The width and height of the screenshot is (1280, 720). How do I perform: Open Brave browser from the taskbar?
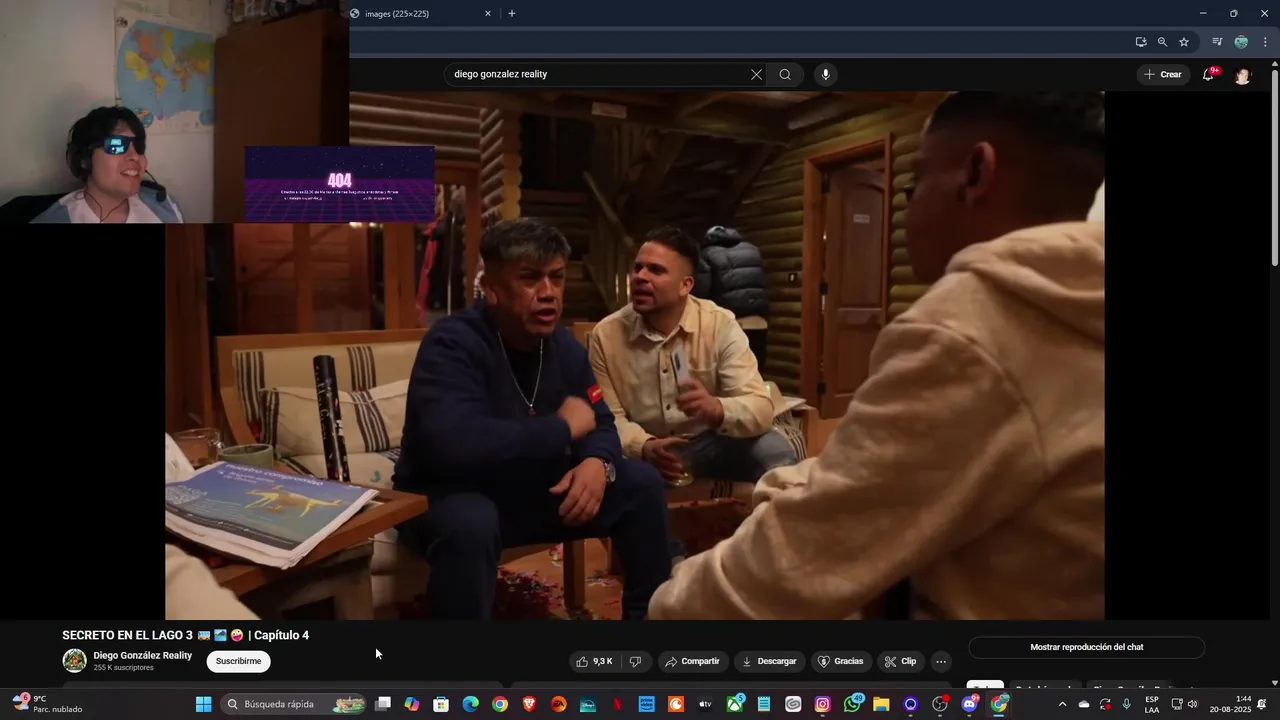[x=529, y=704]
